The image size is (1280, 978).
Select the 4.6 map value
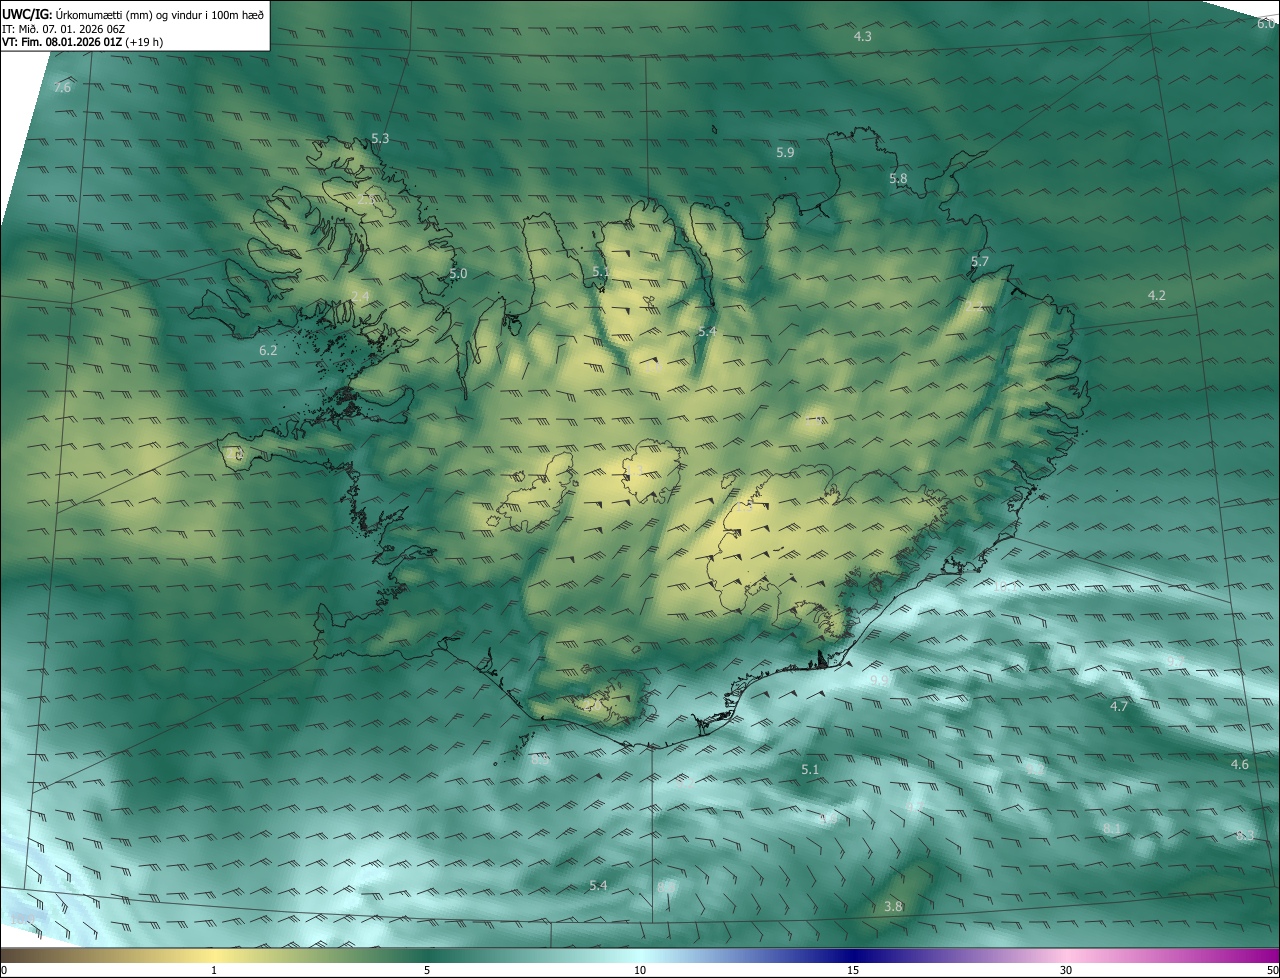pos(1240,764)
